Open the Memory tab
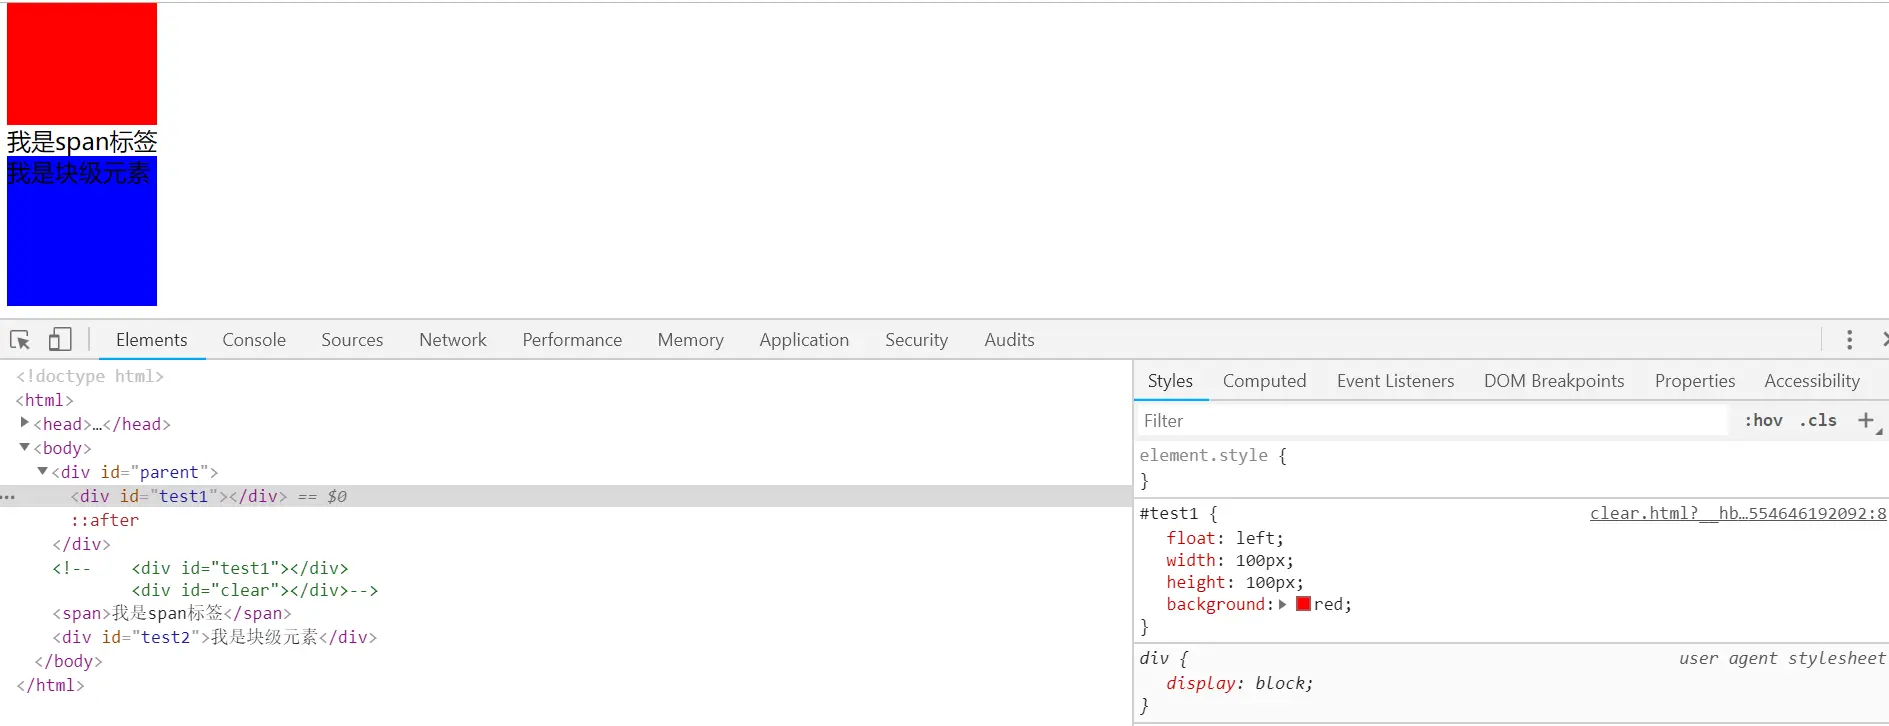1889x726 pixels. point(691,340)
